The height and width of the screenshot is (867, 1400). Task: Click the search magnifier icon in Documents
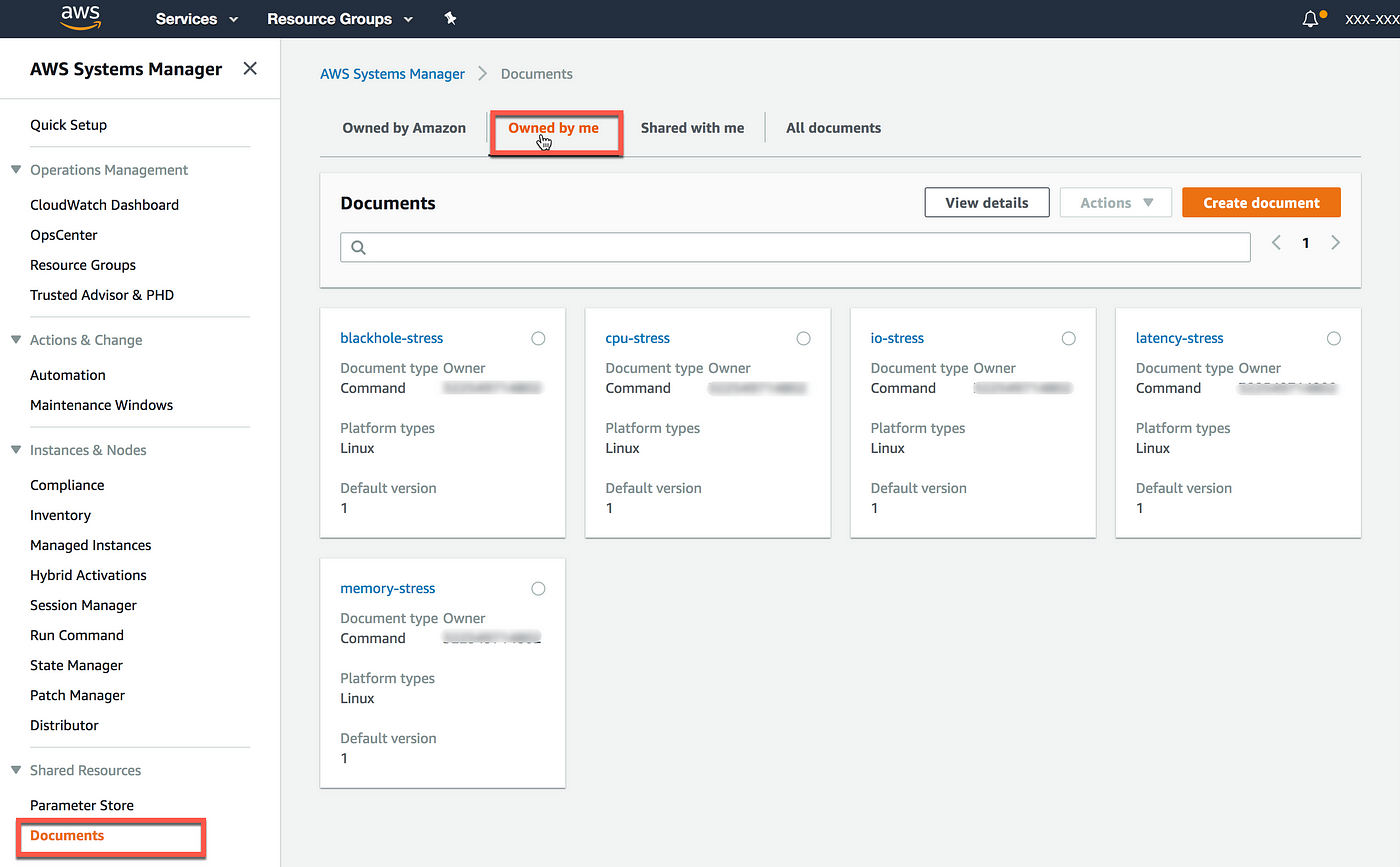358,247
